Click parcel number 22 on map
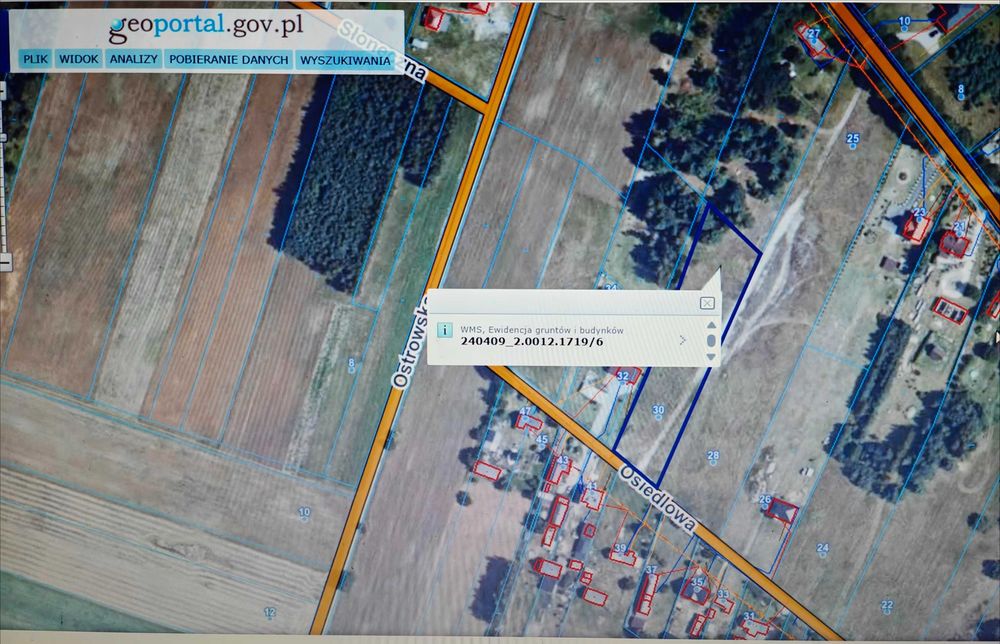 coord(886,604)
